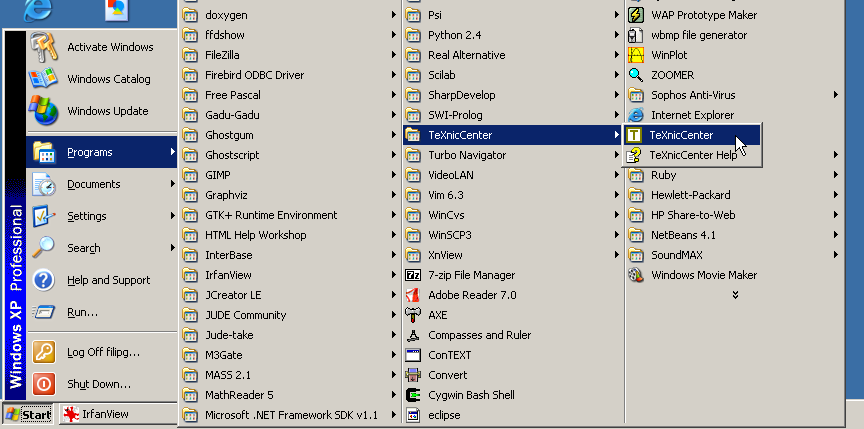
Task: Select WinSCP3 entry
Action: pyautogui.click(x=513, y=235)
